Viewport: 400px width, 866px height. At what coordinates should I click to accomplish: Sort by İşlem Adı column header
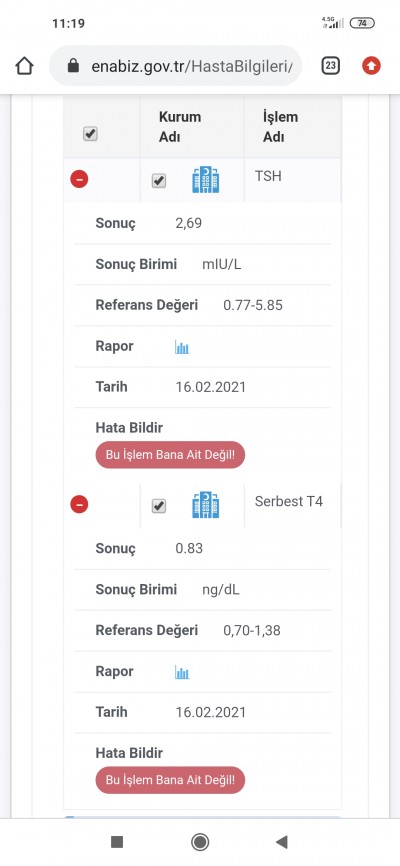click(280, 127)
